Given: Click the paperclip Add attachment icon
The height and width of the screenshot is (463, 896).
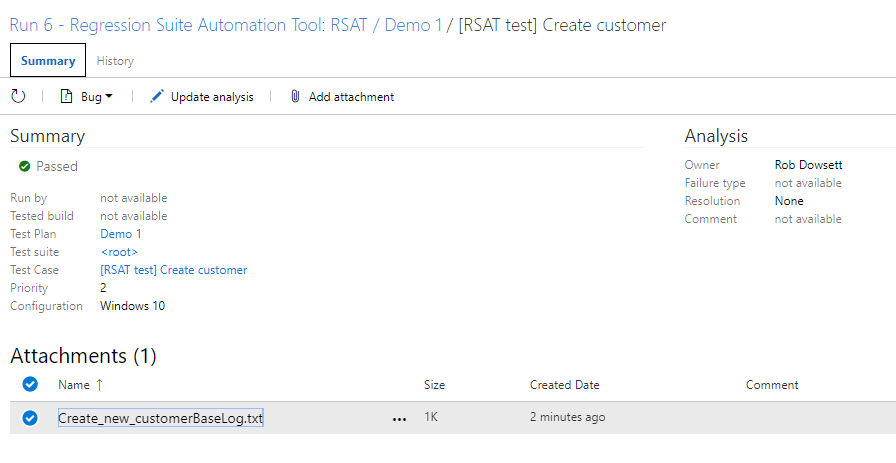Looking at the screenshot, I should (295, 97).
